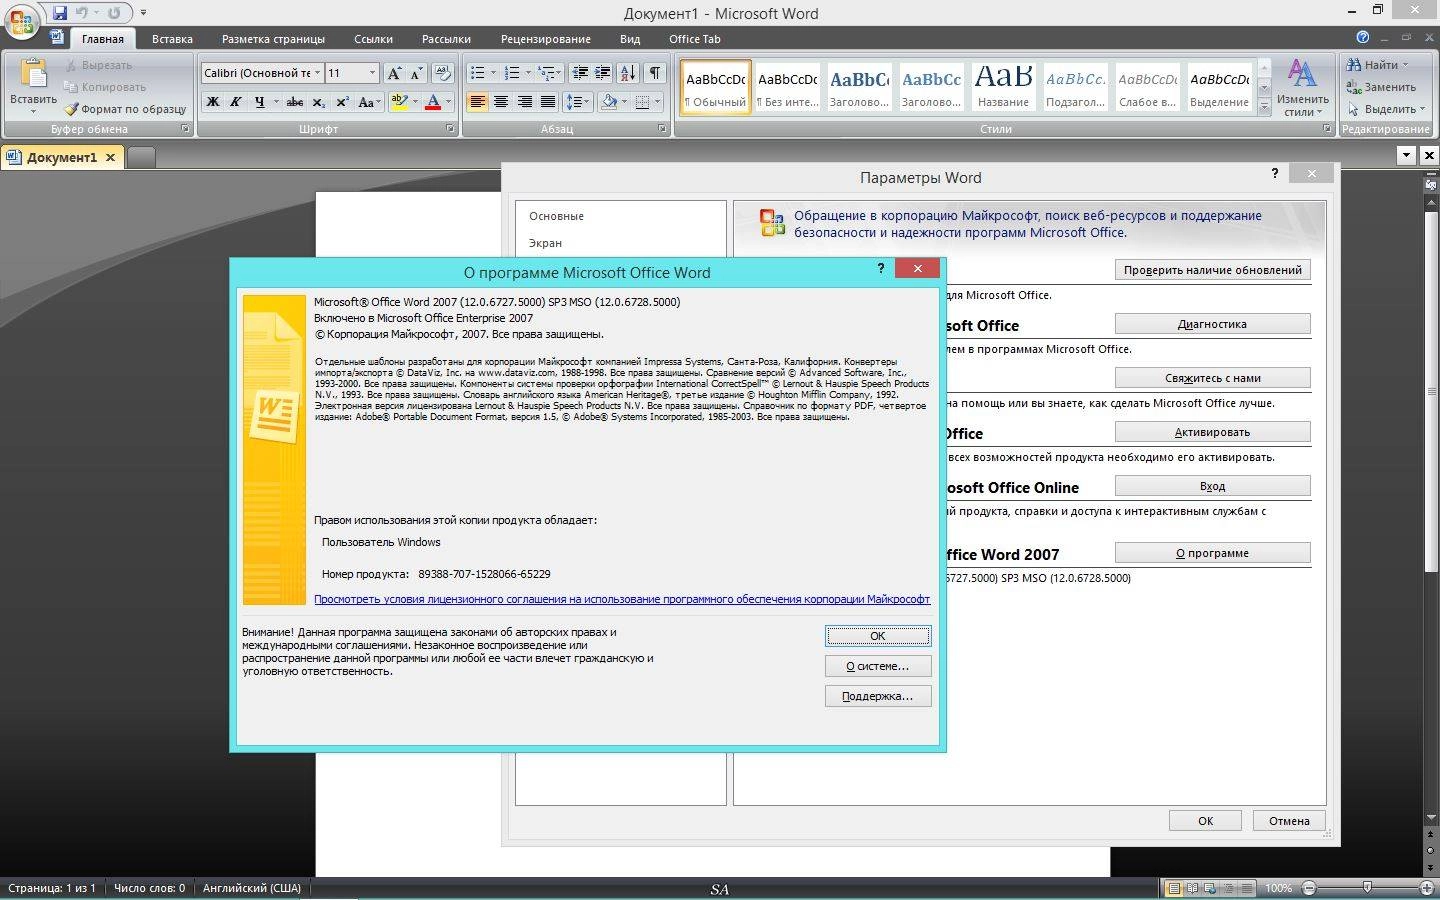The height and width of the screenshot is (900, 1440).
Task: Increase paragraph indent
Action: pos(603,73)
